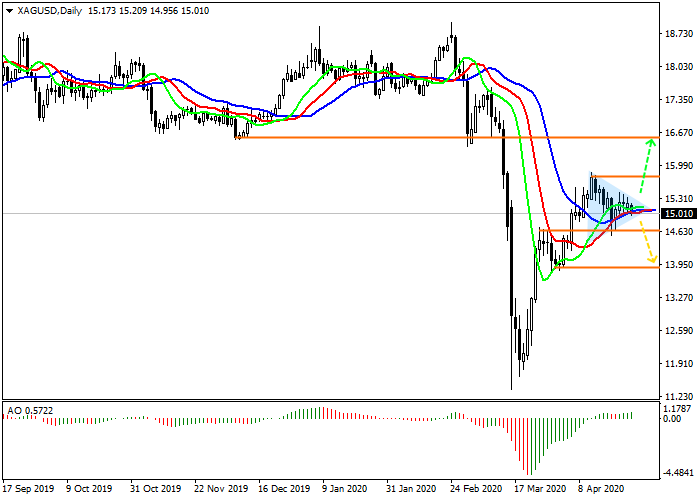This screenshot has width=700, height=500.
Task: Select the orange support line near 13.95
Action: click(x=600, y=267)
